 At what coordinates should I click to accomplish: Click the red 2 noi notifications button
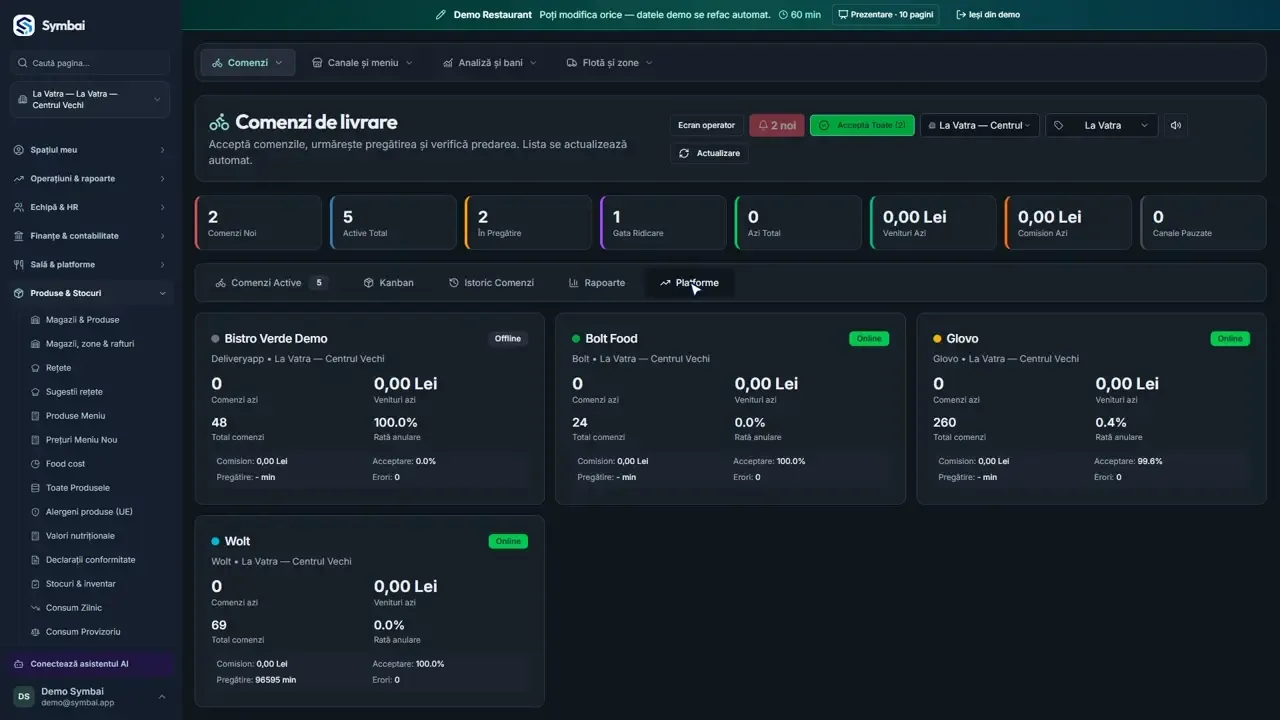pyautogui.click(x=777, y=125)
